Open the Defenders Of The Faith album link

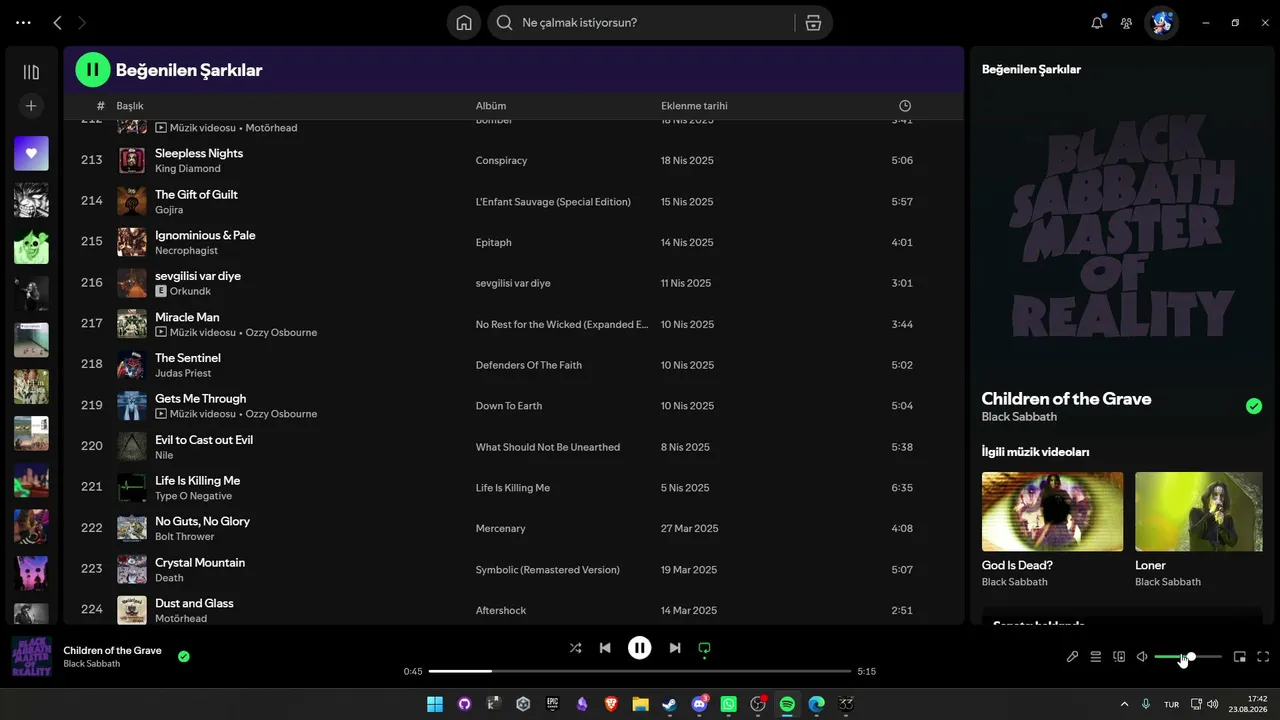point(529,365)
